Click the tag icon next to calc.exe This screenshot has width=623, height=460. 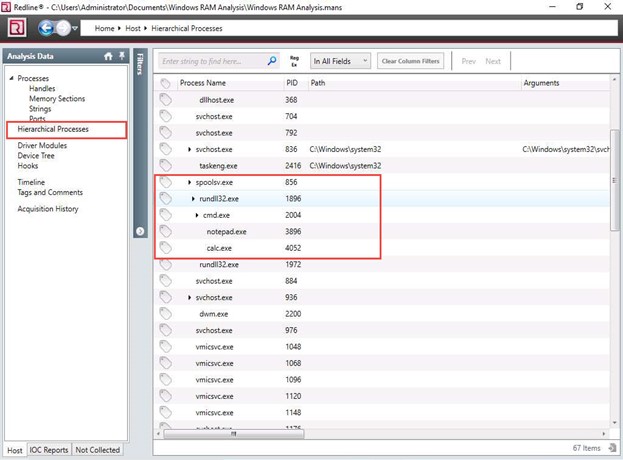pos(166,248)
